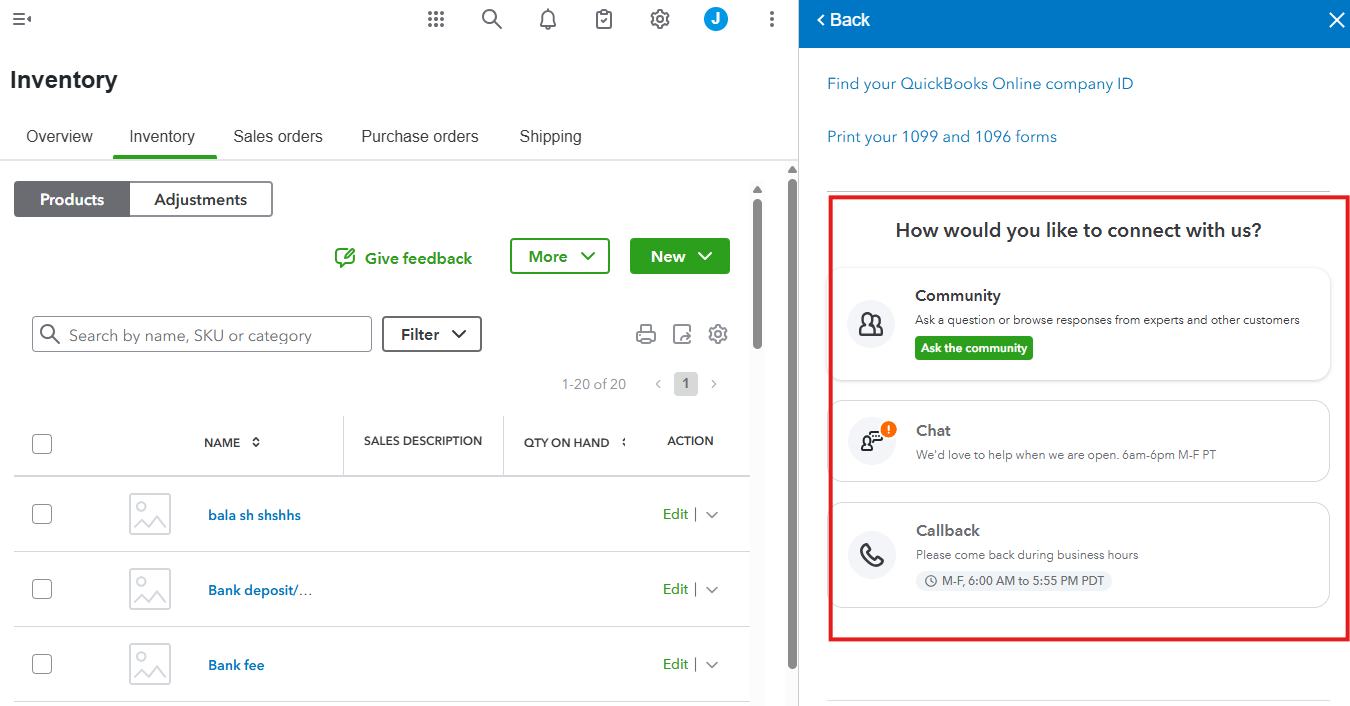Viewport: 1350px width, 706px height.
Task: Select the Inventory tab
Action: point(162,136)
